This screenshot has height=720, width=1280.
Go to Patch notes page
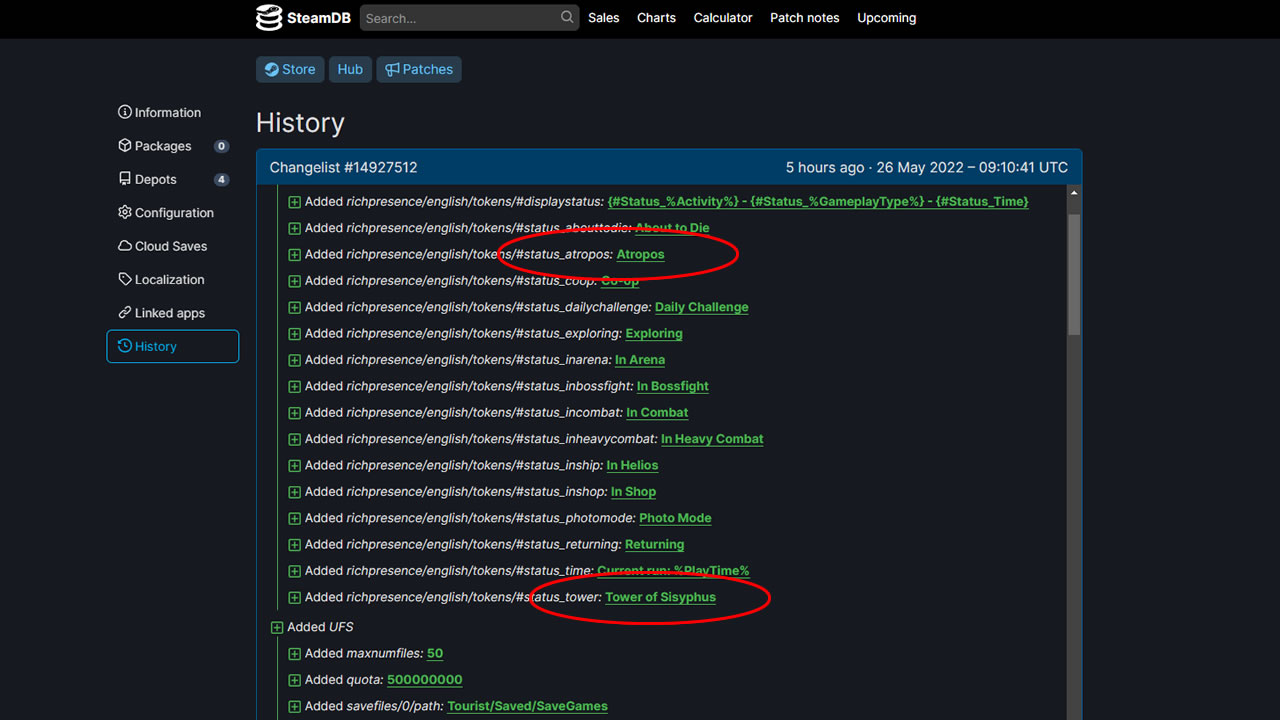click(x=804, y=18)
